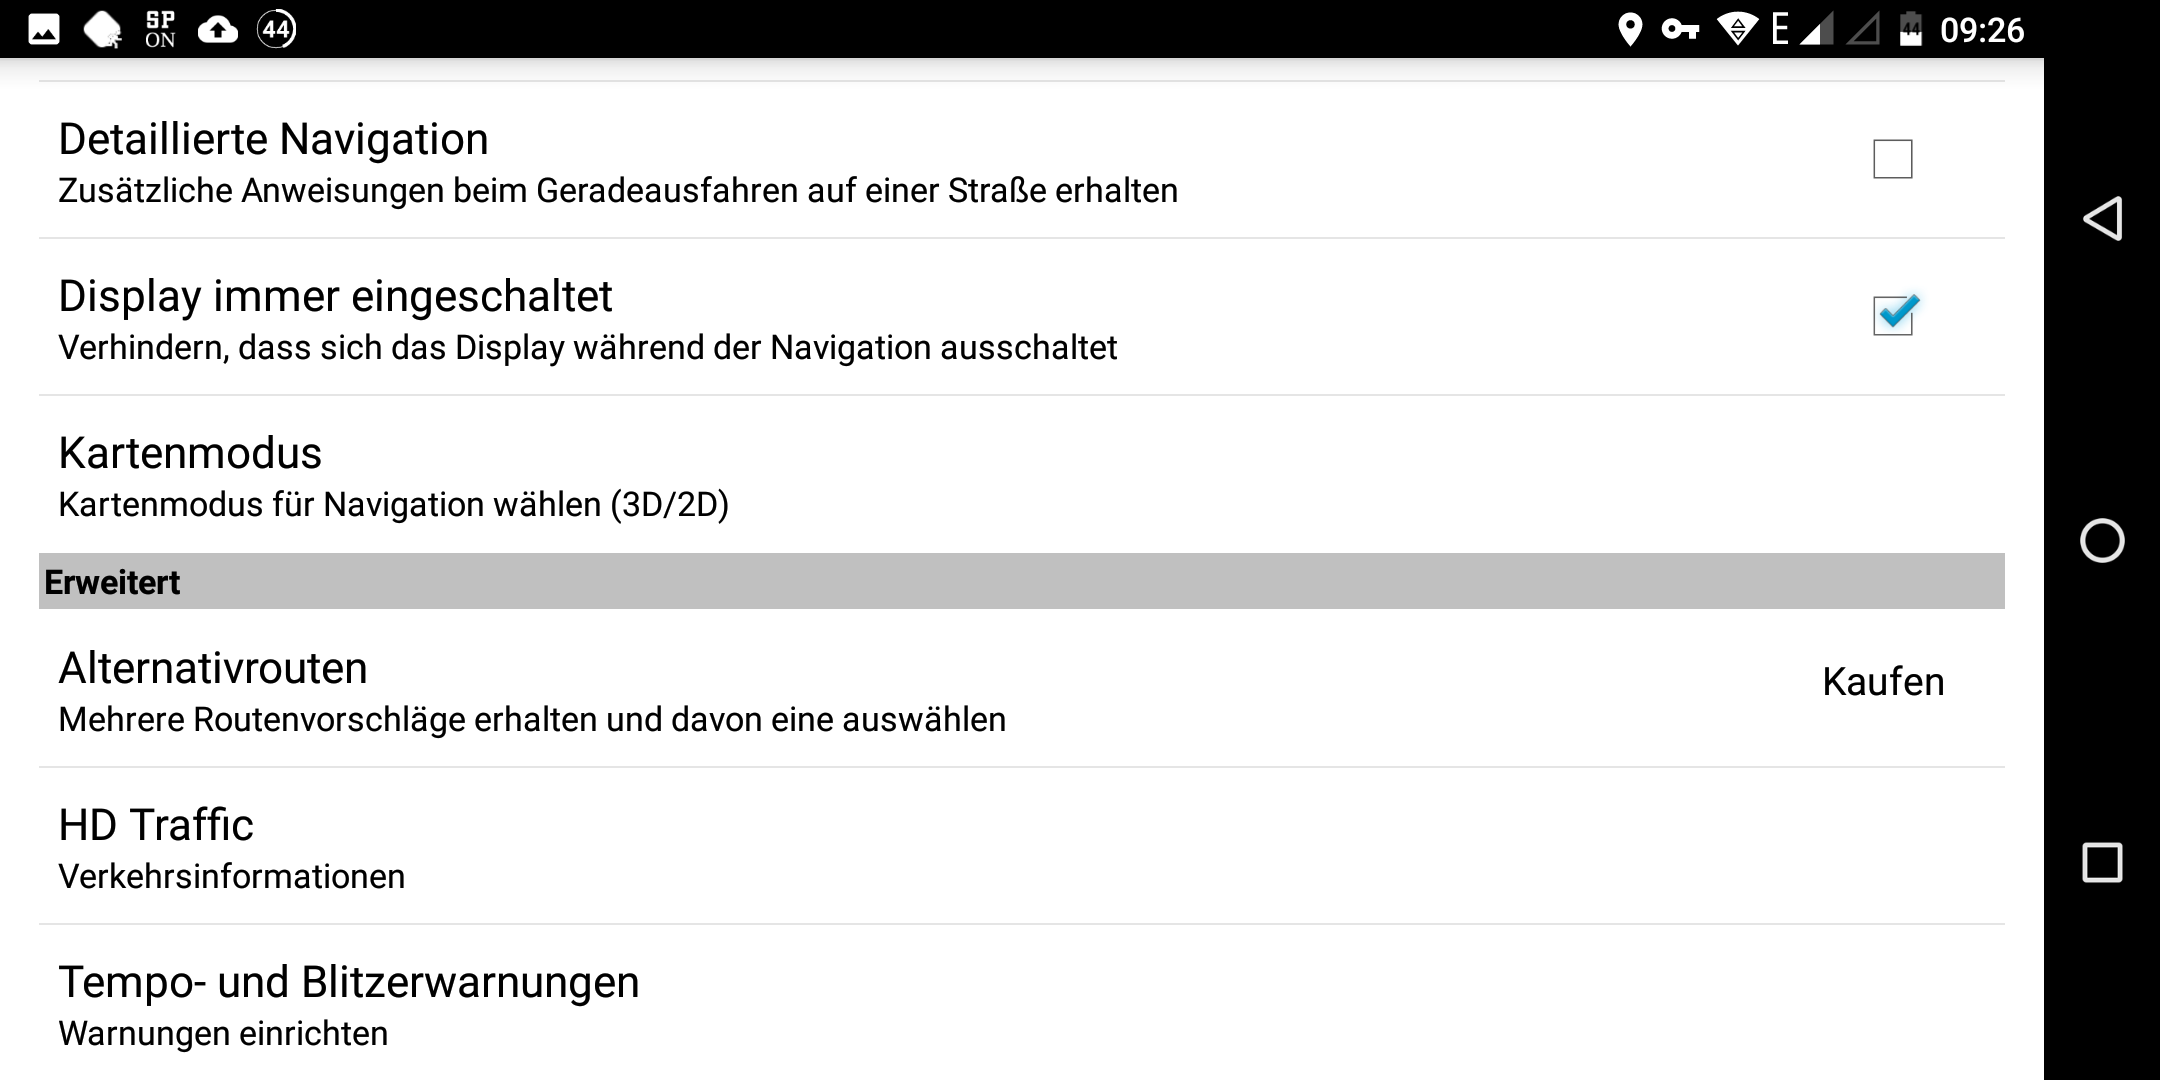Select the Alternativrouten settings entry

point(532,691)
